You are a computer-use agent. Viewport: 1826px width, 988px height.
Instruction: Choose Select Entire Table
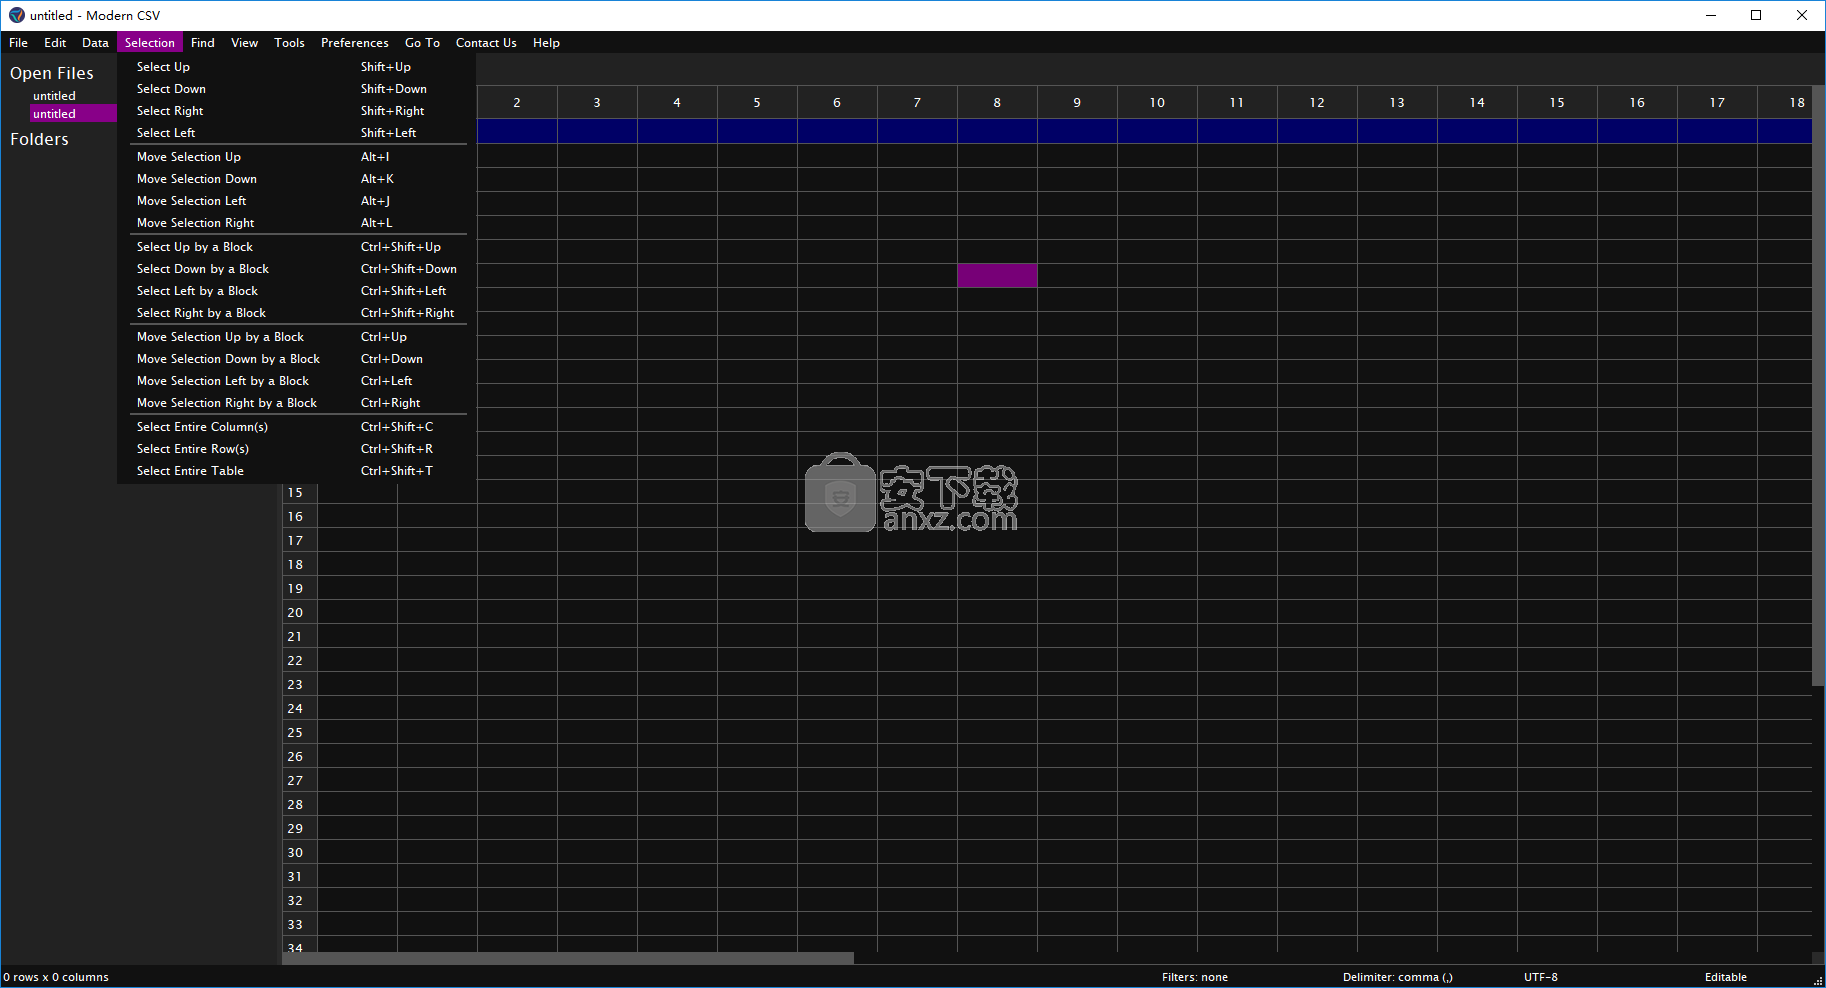click(298, 471)
